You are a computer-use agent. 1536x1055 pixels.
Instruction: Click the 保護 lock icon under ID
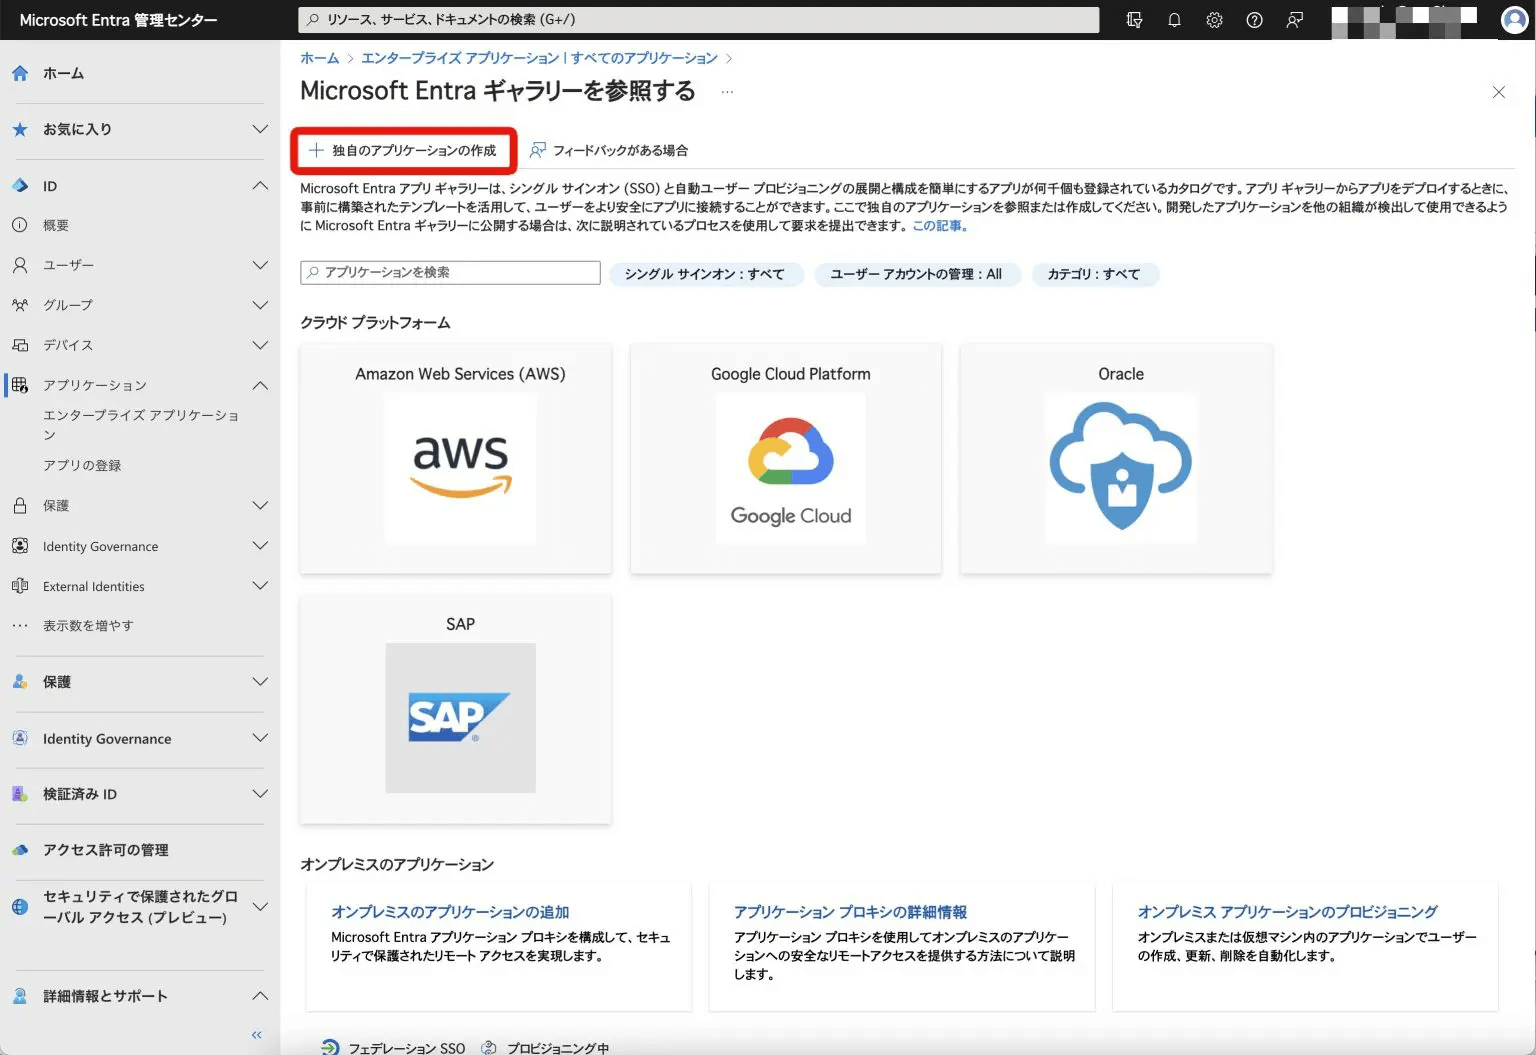point(20,506)
